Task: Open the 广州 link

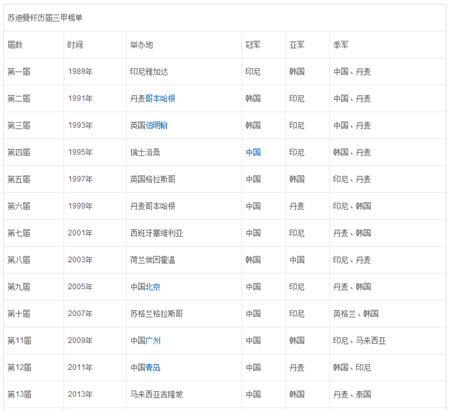Action: [x=153, y=341]
